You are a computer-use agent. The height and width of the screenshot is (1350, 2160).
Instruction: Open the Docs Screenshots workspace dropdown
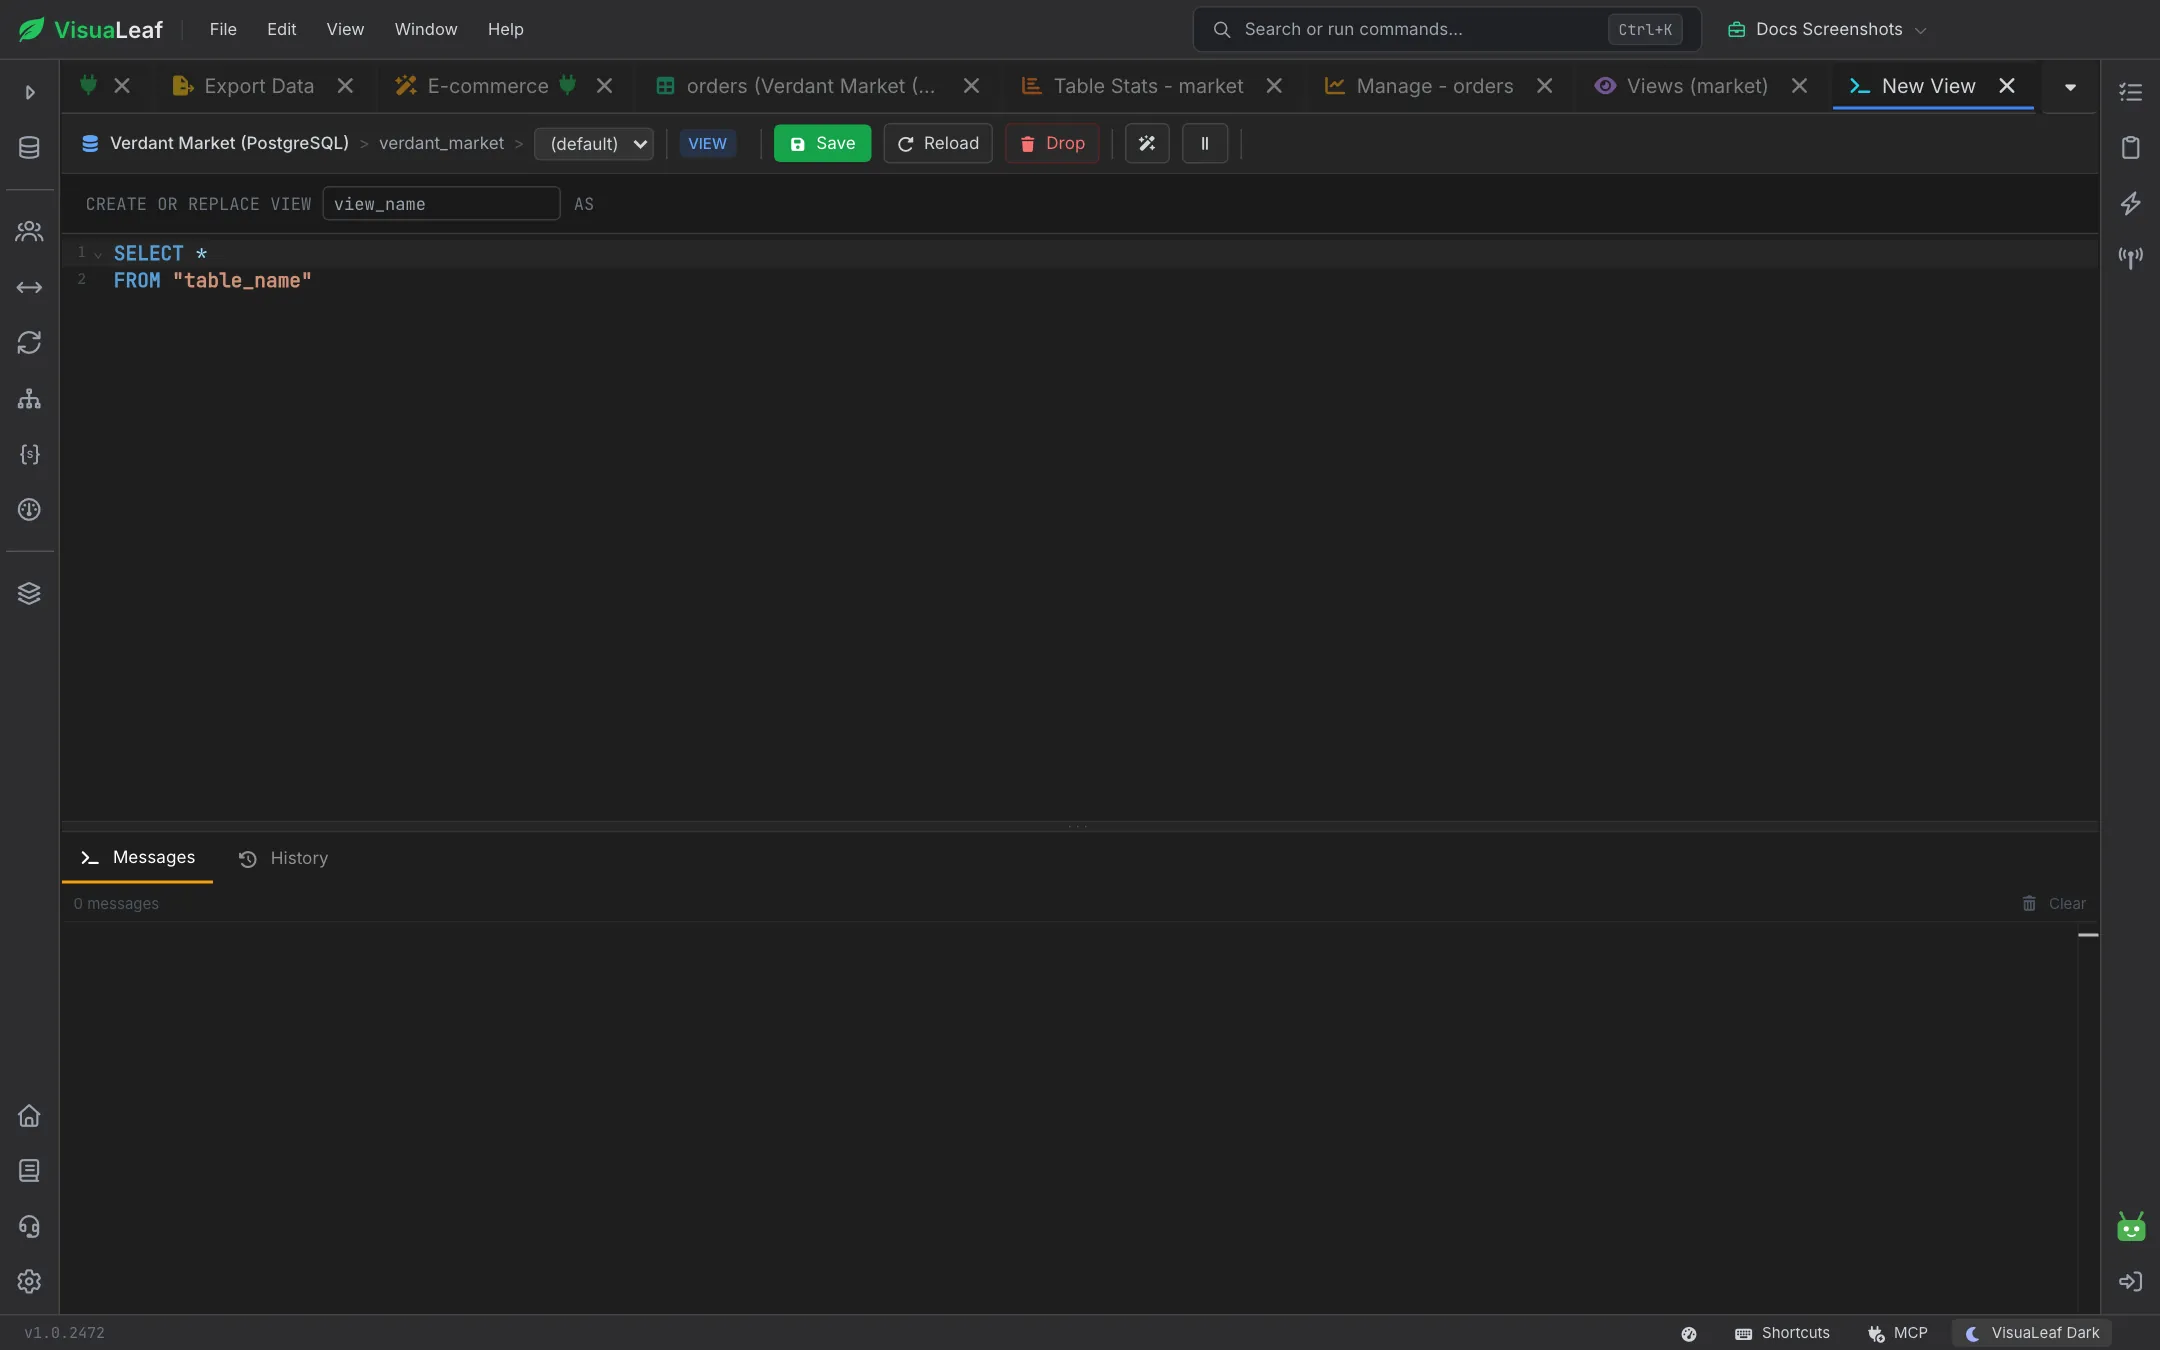1827,29
